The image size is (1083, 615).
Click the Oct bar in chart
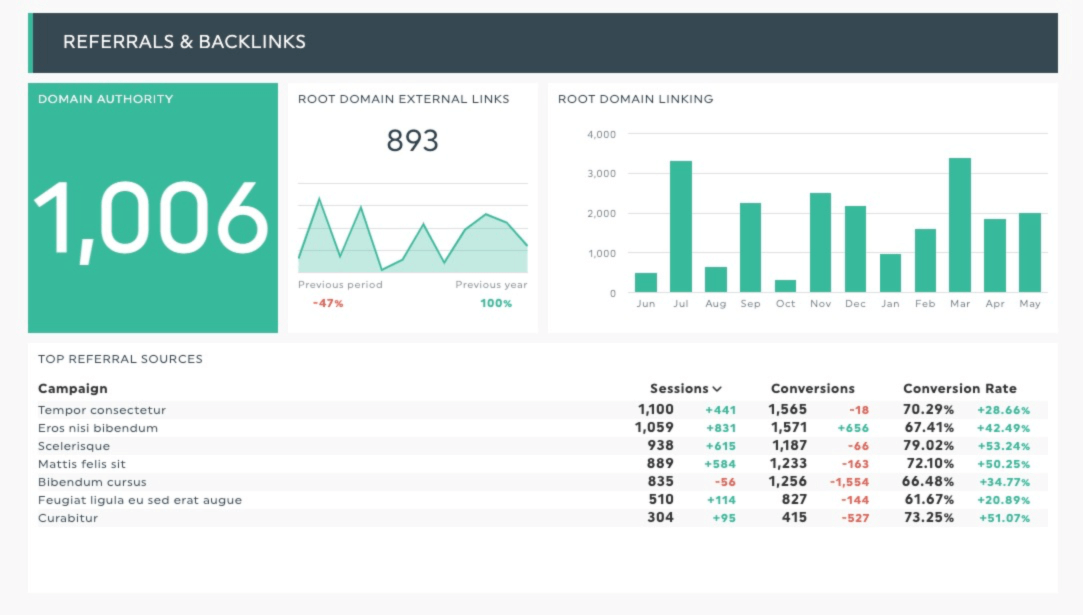pos(785,286)
